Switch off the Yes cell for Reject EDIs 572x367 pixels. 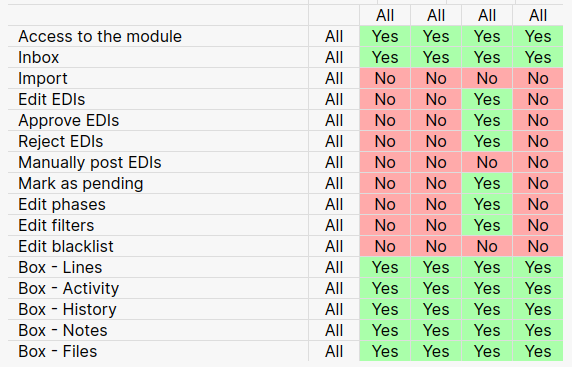point(487,141)
